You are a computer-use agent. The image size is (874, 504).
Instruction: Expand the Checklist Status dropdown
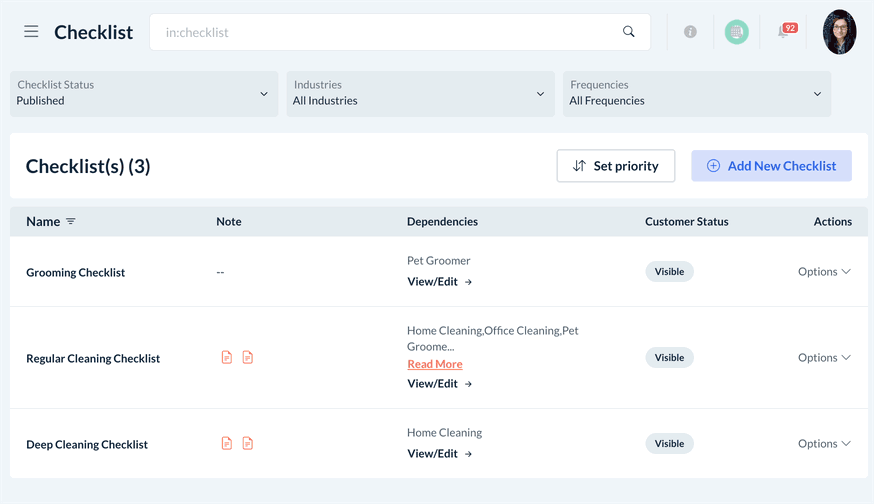coord(144,93)
